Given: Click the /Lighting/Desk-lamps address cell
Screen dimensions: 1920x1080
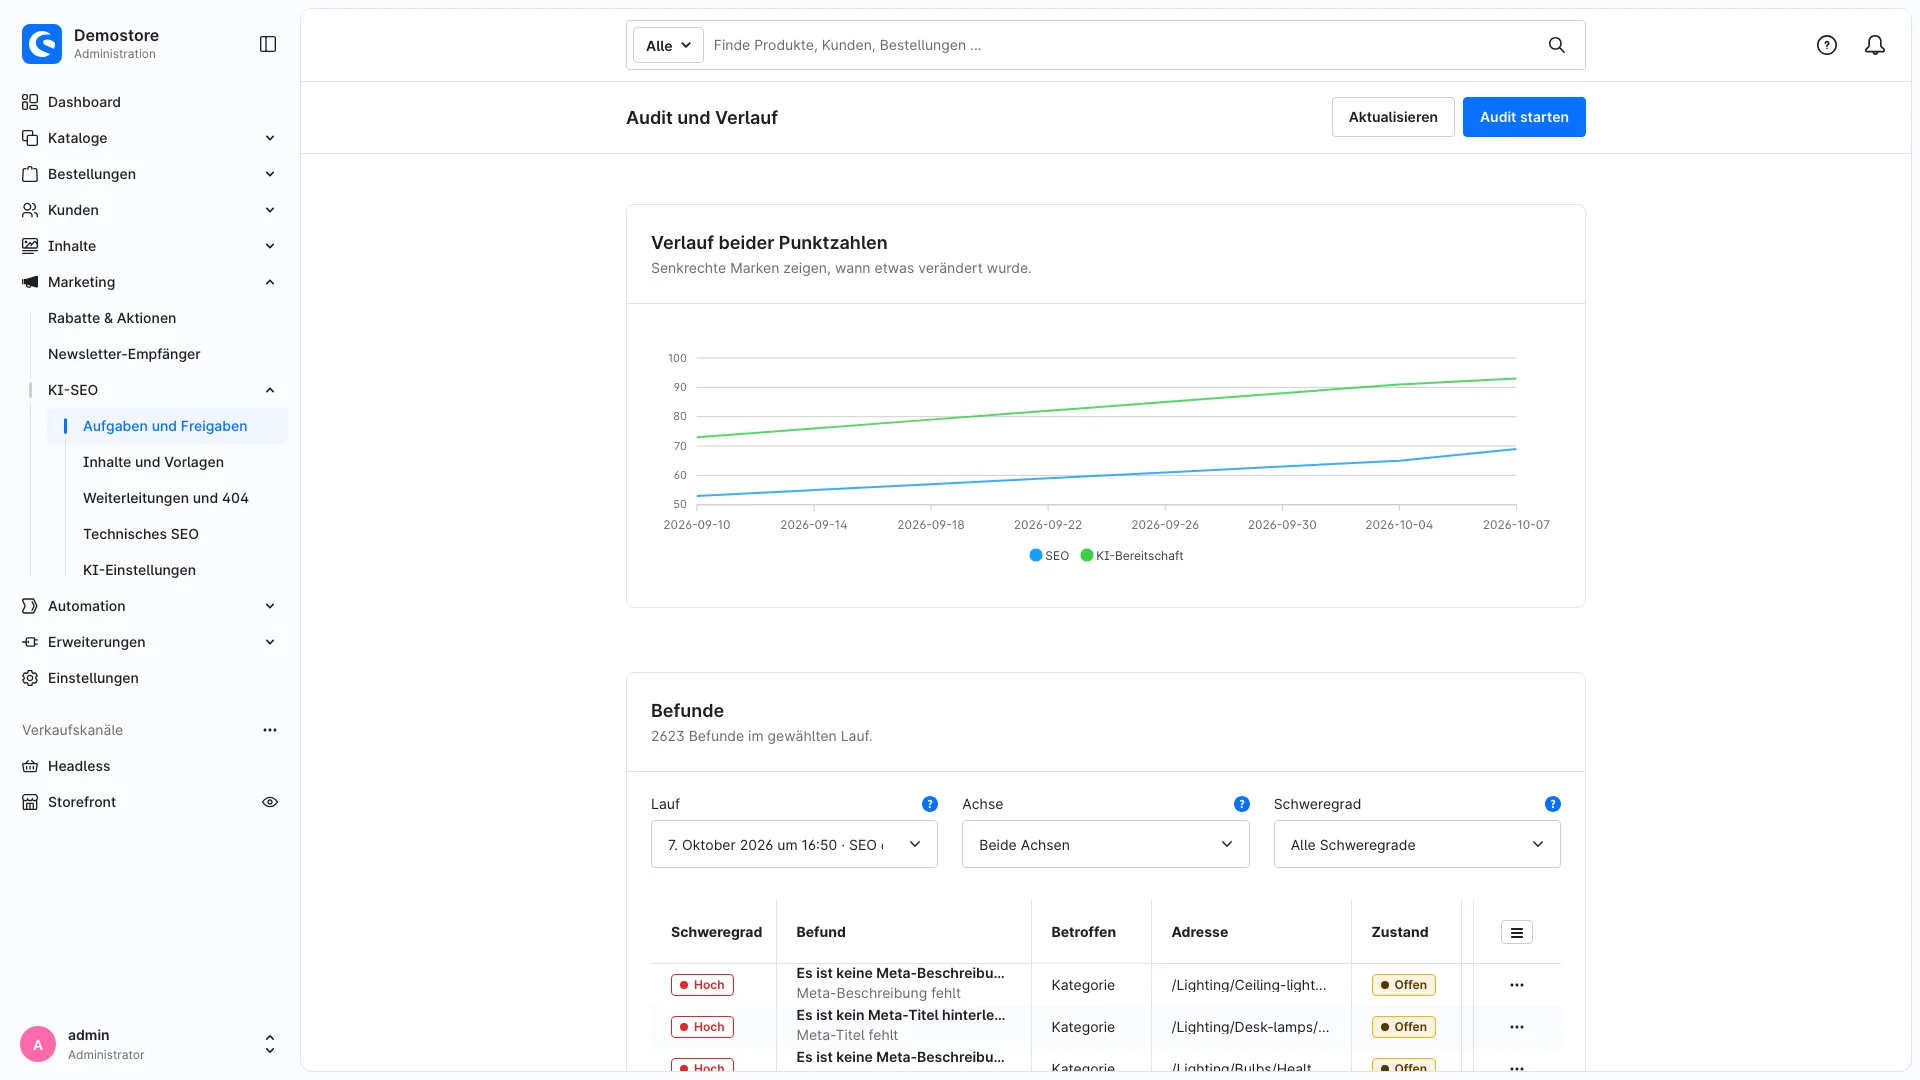Looking at the screenshot, I should [1251, 1027].
